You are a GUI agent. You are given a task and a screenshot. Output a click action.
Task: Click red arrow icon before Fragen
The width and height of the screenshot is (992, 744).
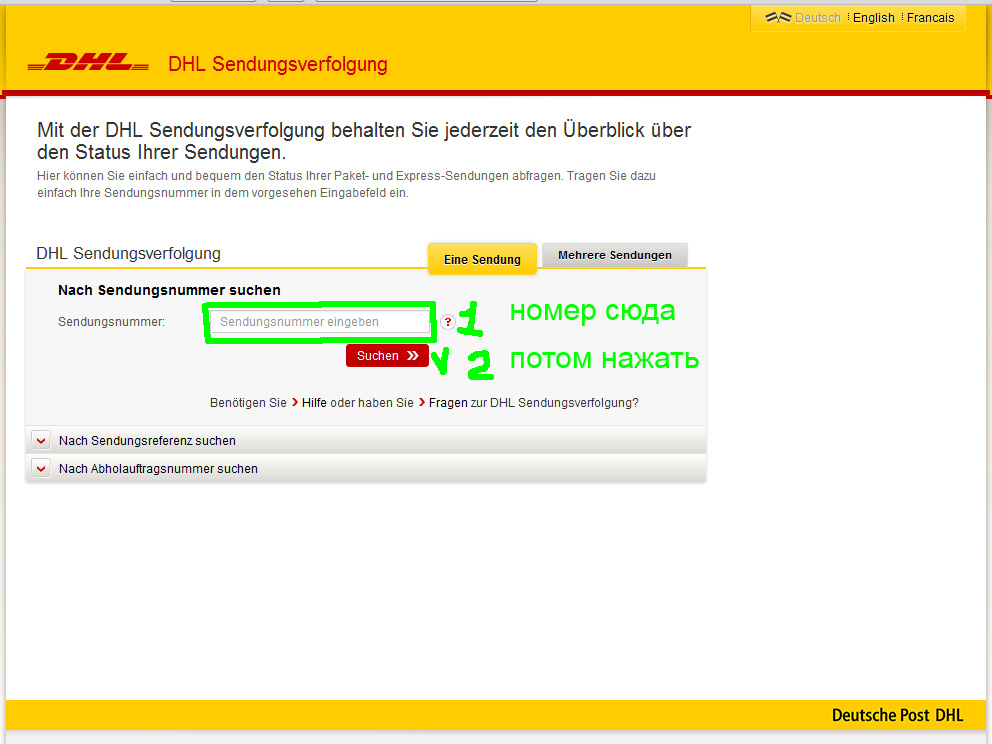(x=422, y=403)
